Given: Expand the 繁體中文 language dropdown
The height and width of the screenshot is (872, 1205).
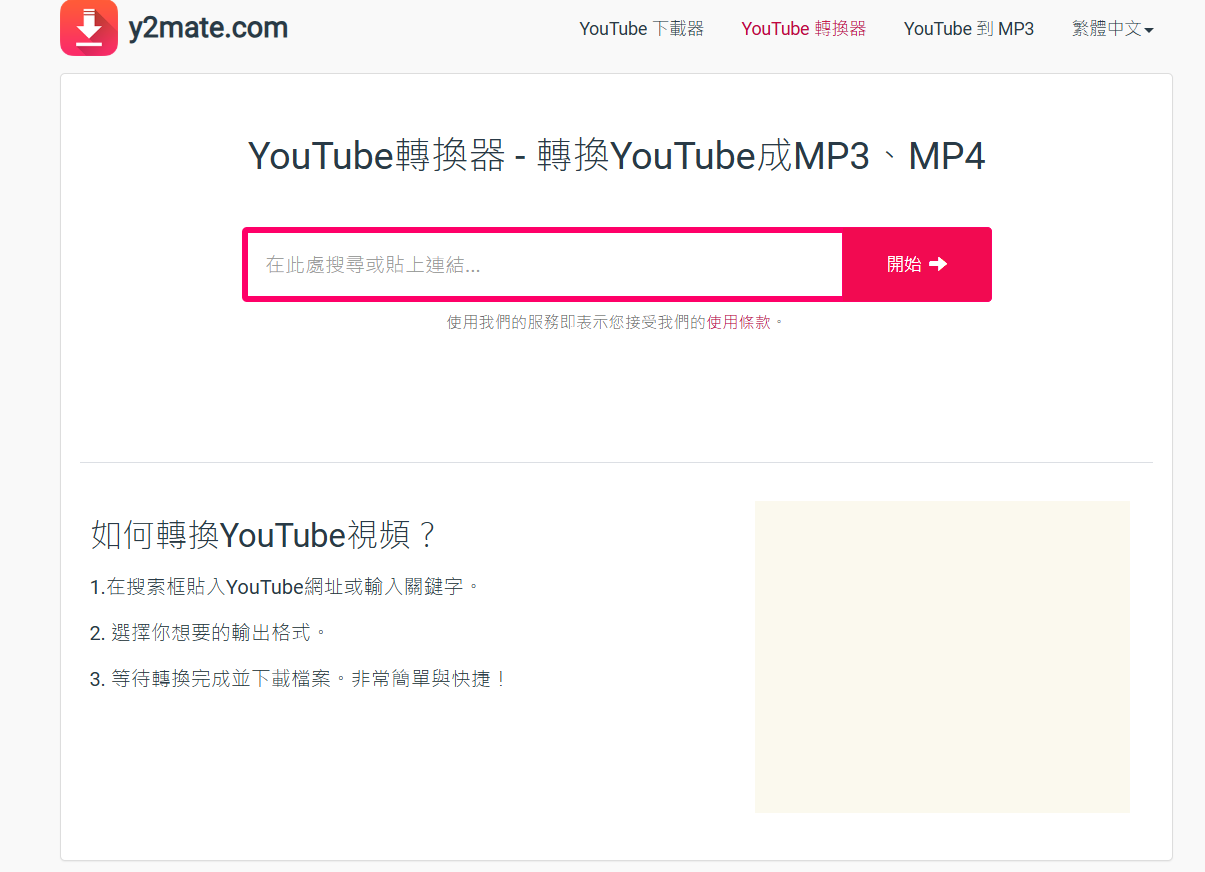Looking at the screenshot, I should point(1113,29).
